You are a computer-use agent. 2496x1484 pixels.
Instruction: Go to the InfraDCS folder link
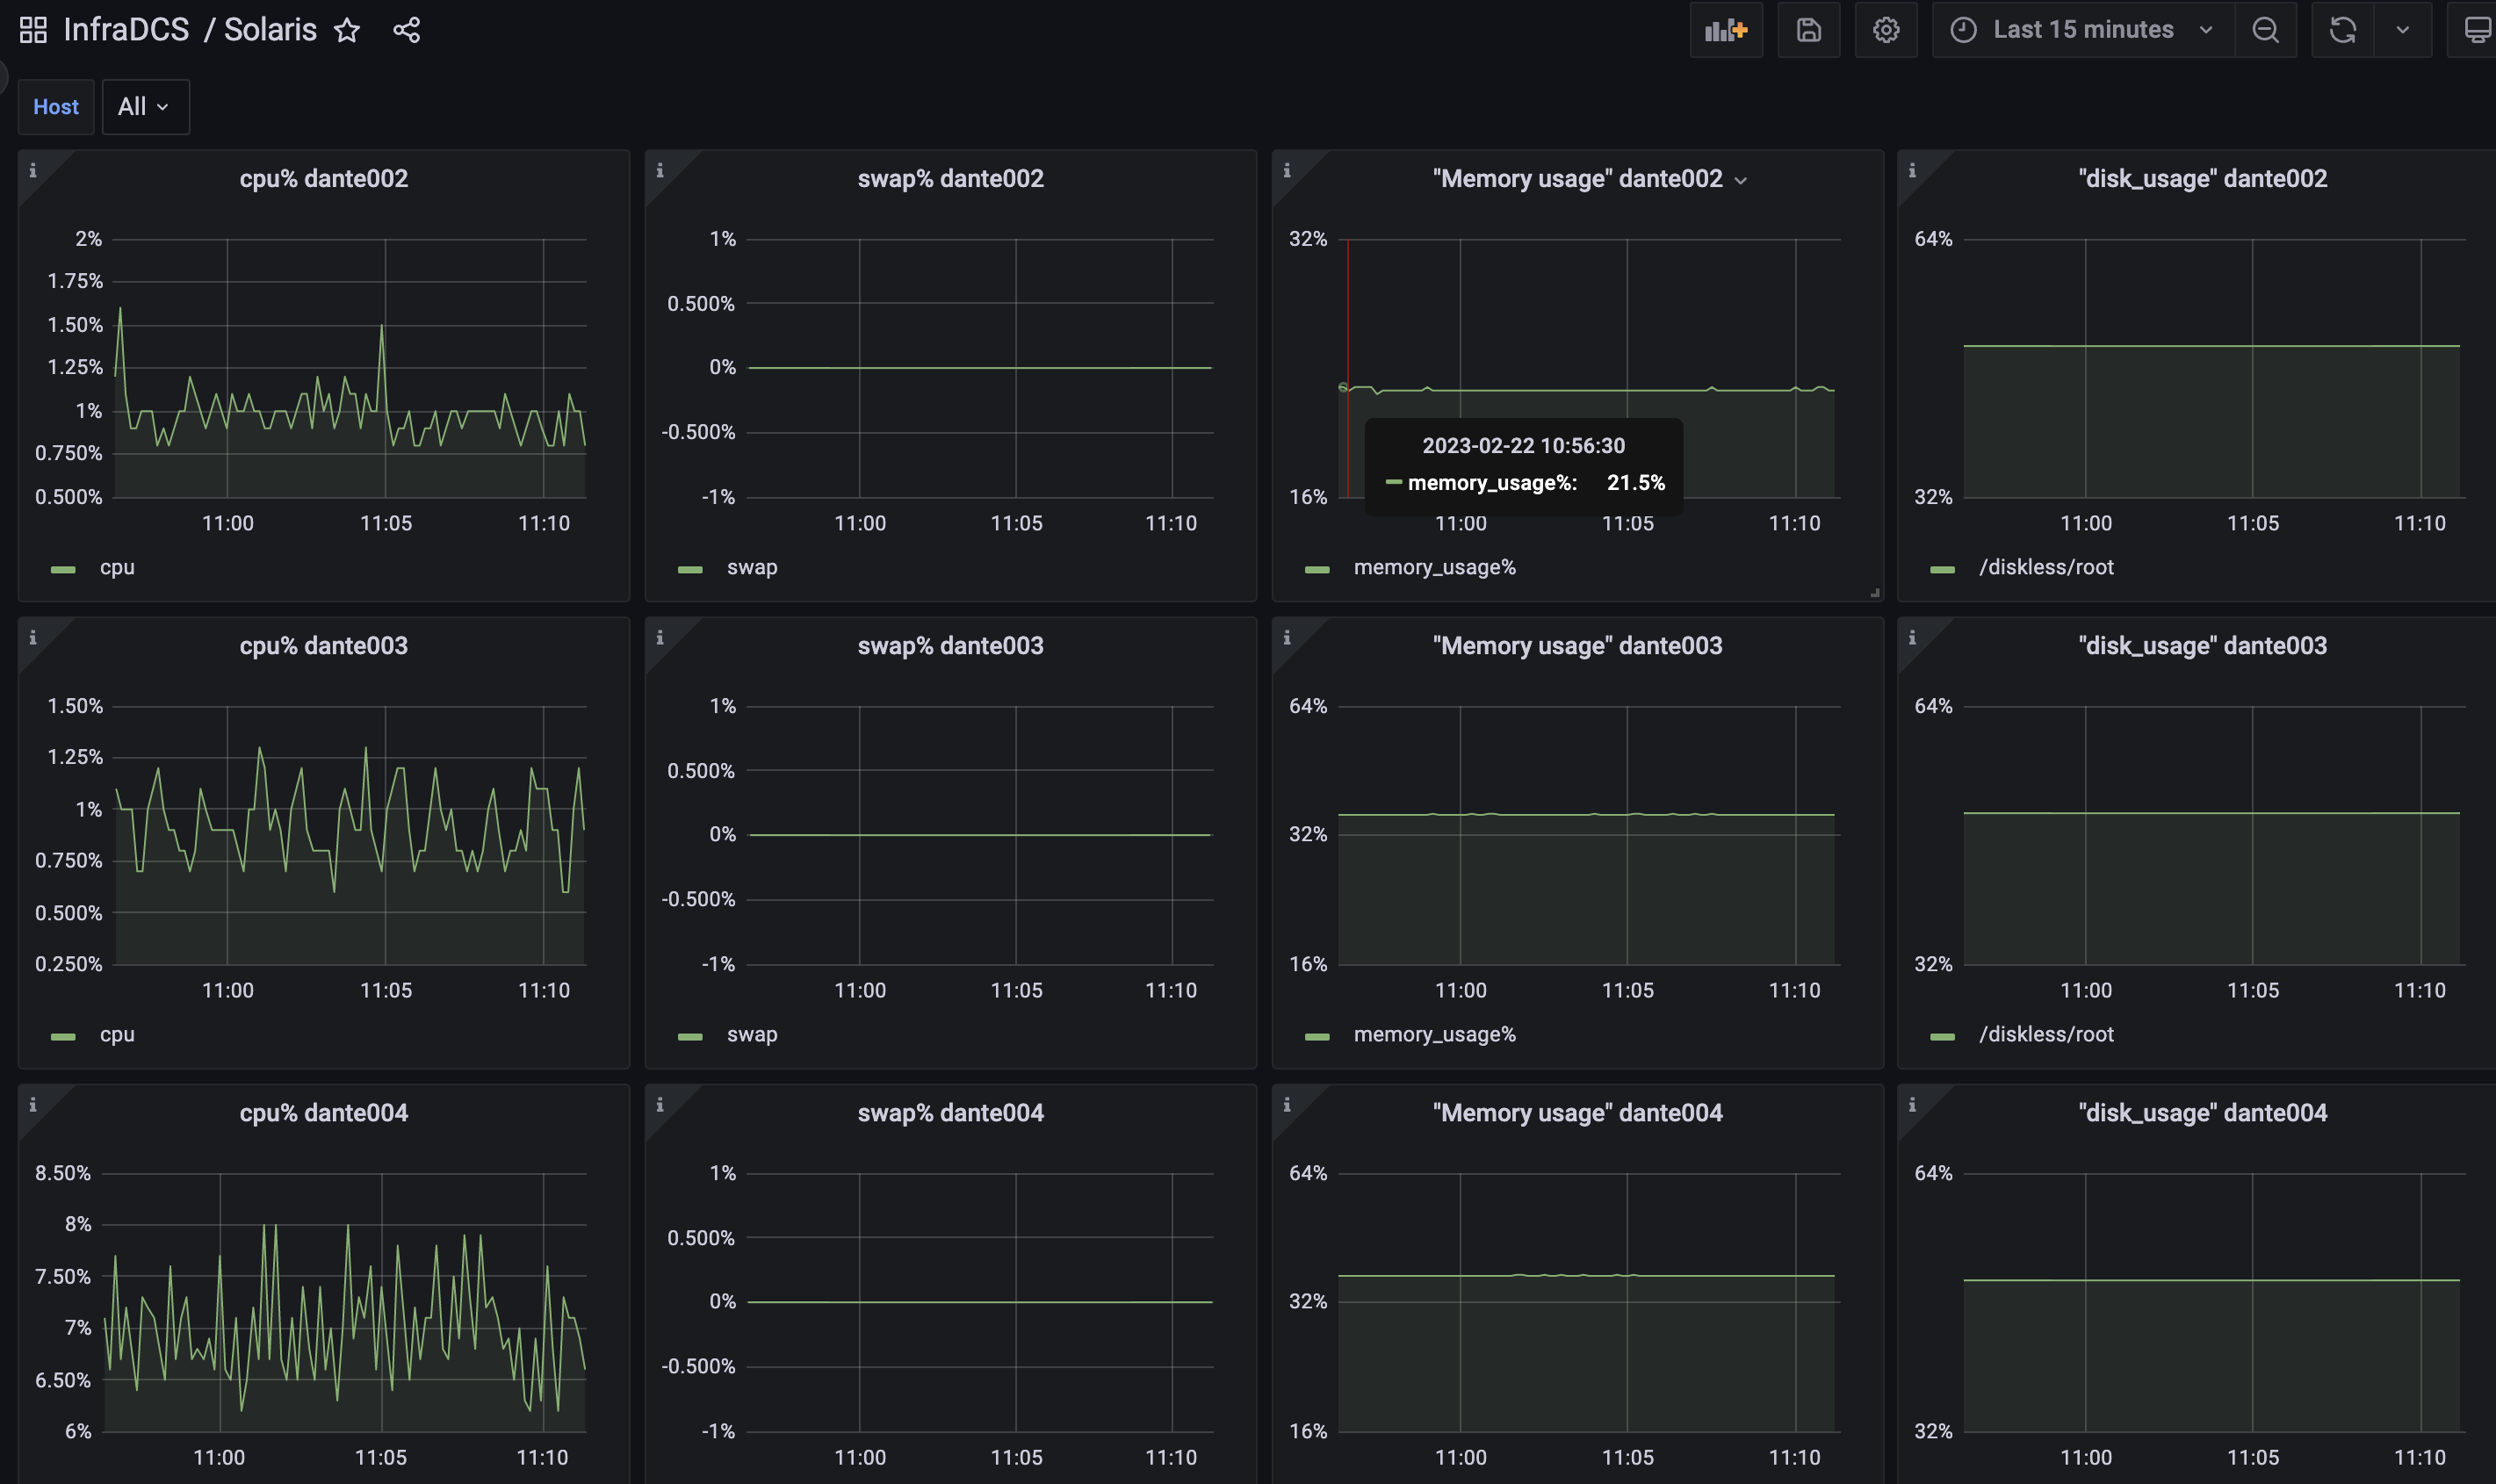click(x=126, y=30)
